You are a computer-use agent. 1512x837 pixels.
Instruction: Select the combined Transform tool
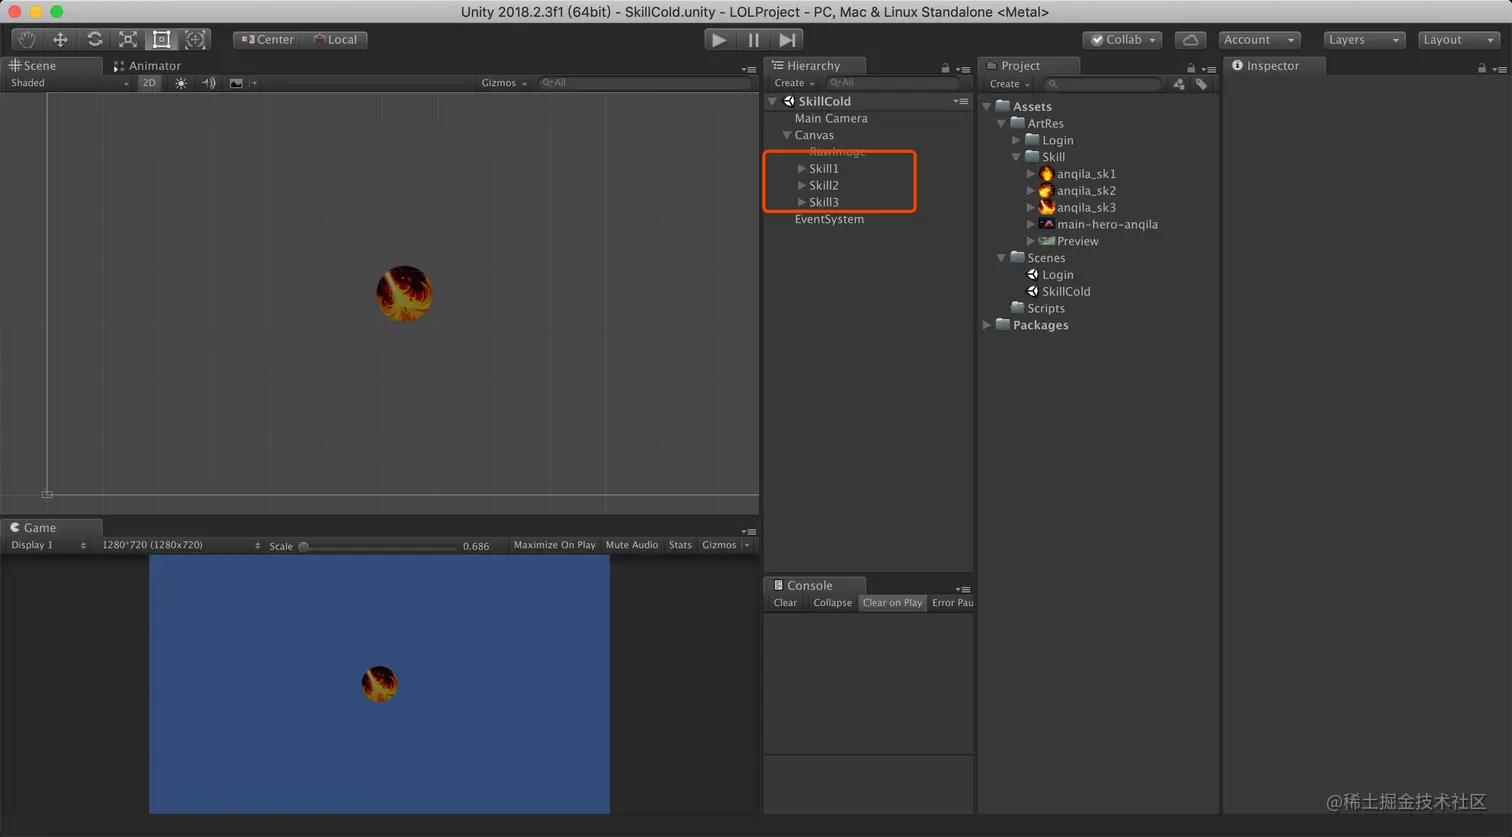click(195, 39)
